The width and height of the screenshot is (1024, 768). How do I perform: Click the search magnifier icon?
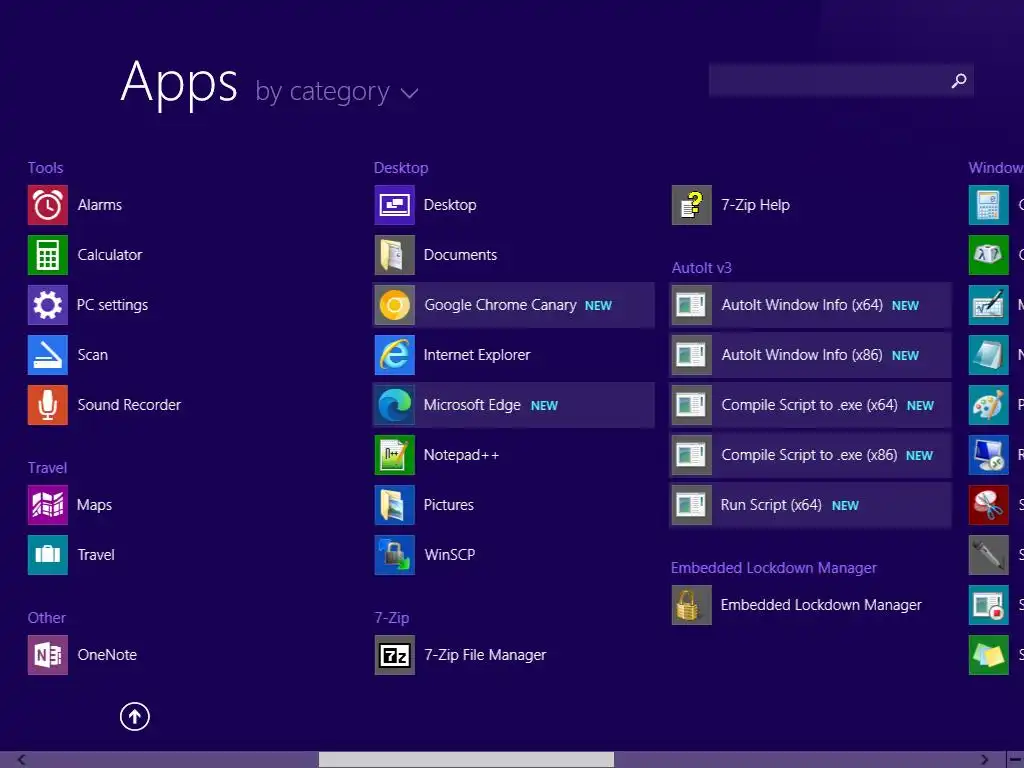tap(959, 80)
